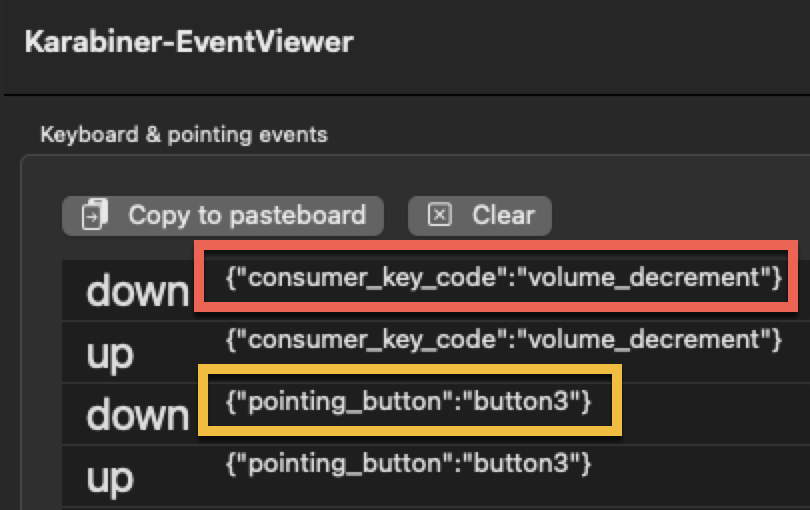Select the yellow-highlighted button3 down event

pos(409,401)
